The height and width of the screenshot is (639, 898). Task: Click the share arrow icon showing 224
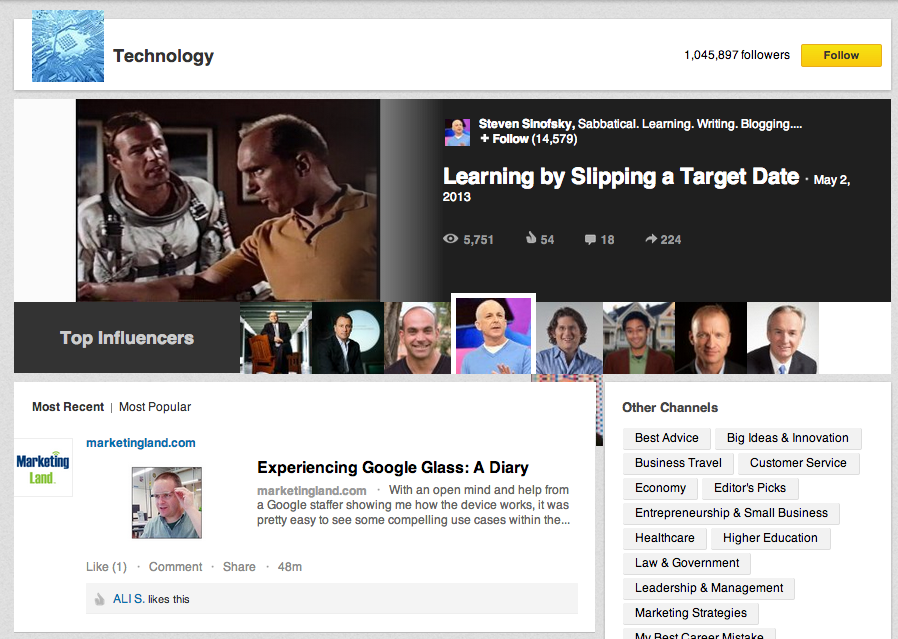tap(651, 239)
